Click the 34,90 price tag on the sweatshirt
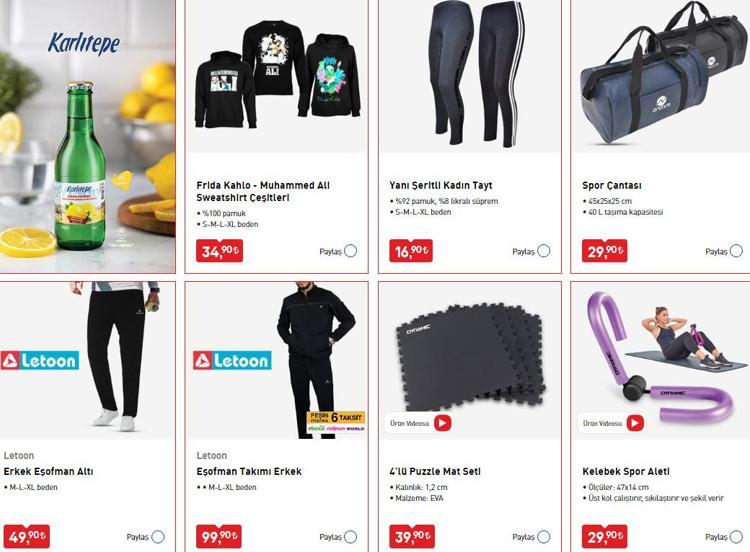This screenshot has width=750, height=552. [x=220, y=251]
